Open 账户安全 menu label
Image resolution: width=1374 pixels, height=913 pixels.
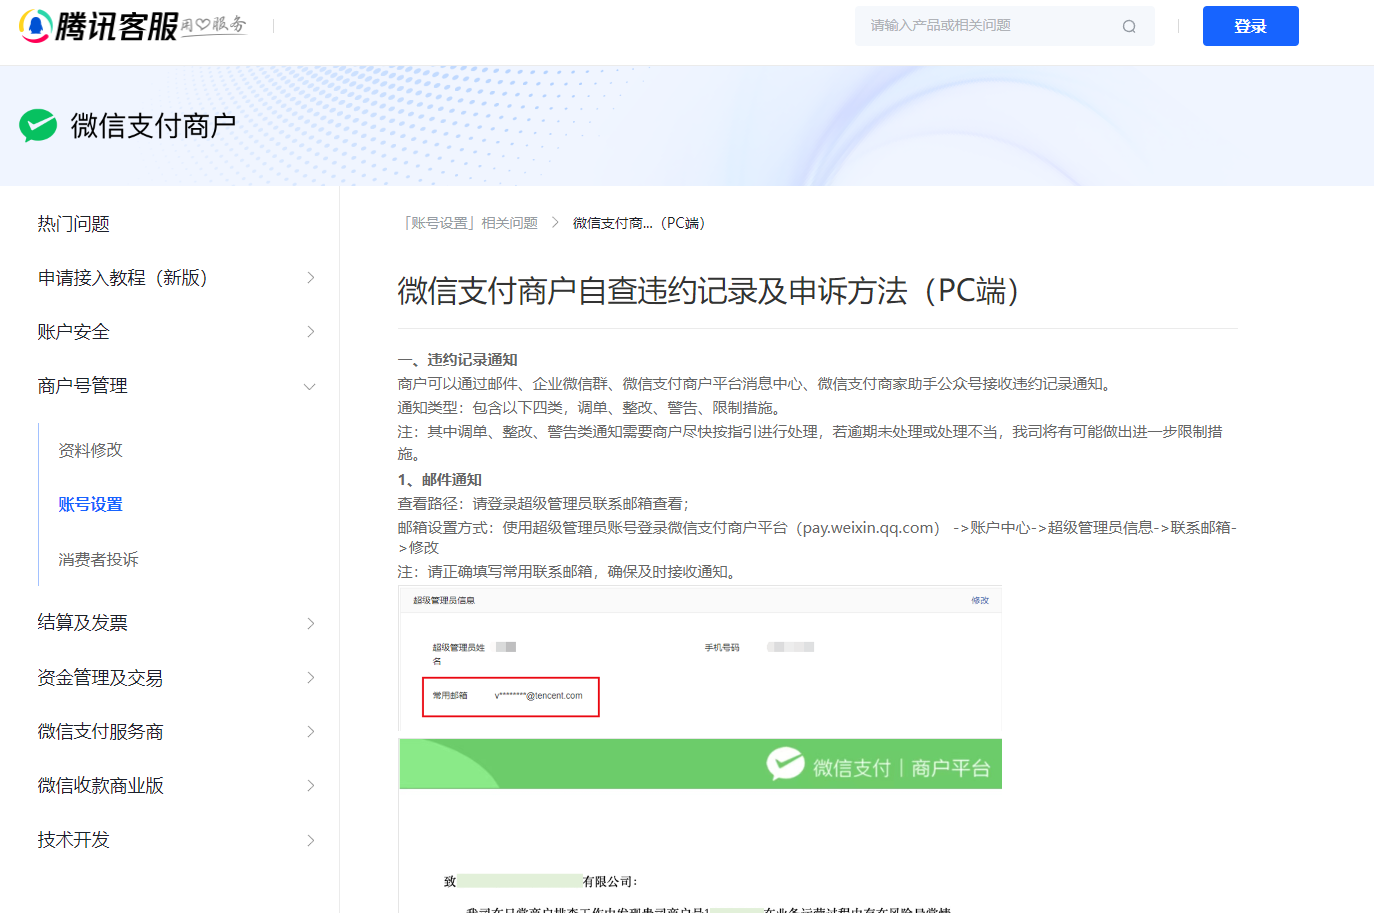tap(74, 332)
